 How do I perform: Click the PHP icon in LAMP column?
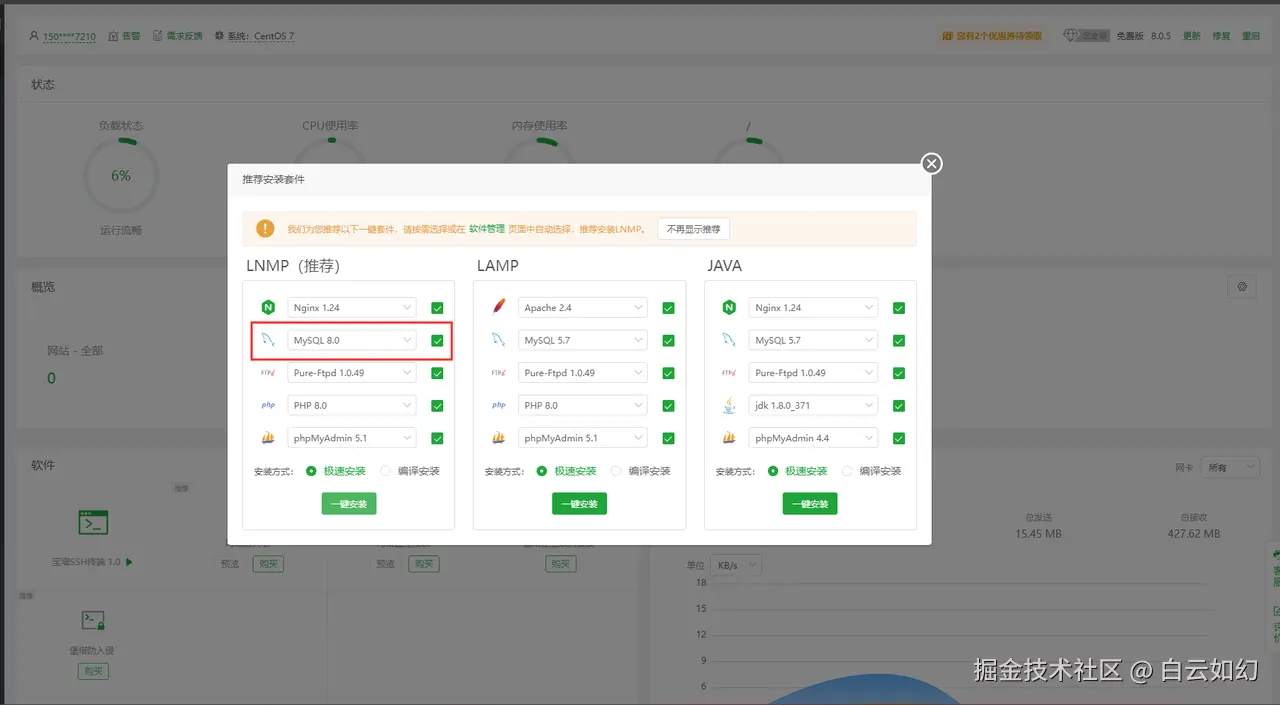coord(499,405)
